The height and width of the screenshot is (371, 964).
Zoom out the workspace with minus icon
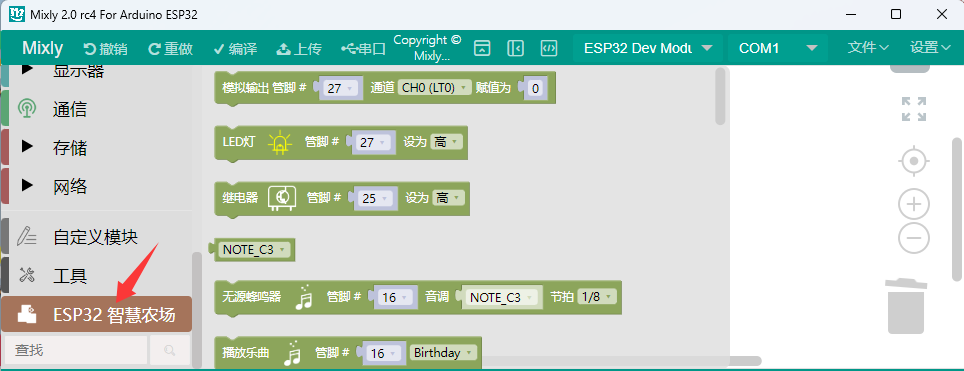click(x=914, y=238)
